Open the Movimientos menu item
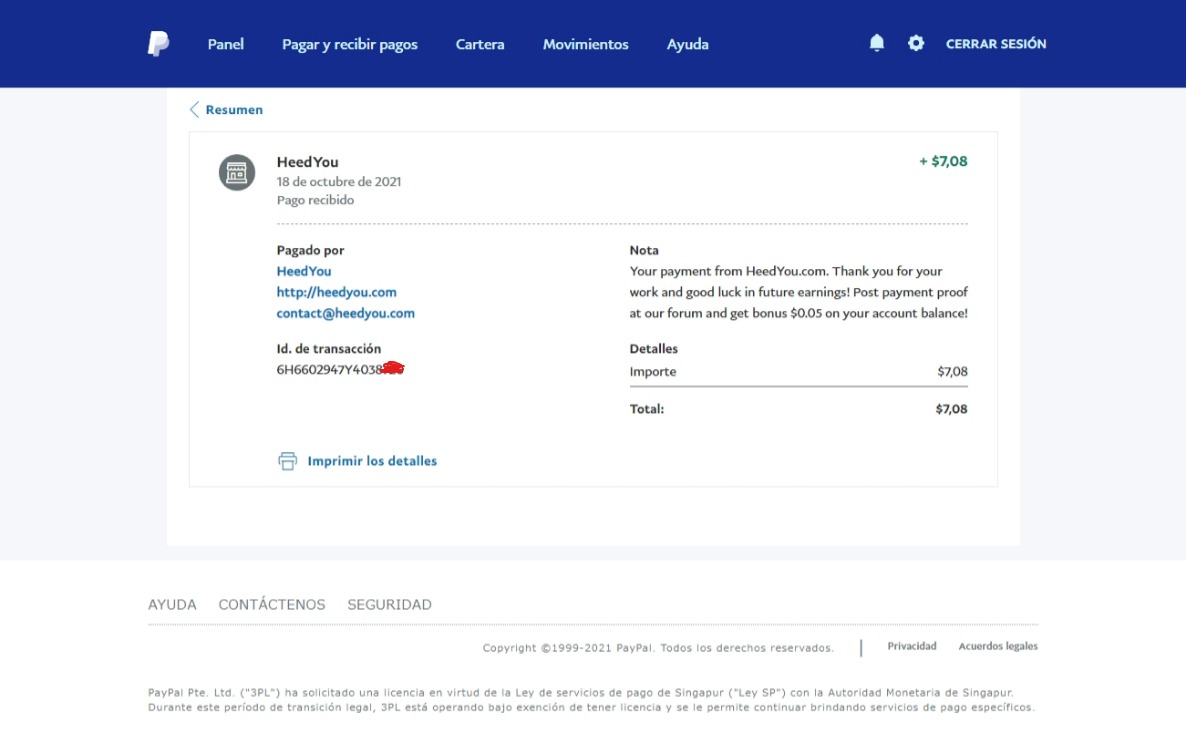The width and height of the screenshot is (1186, 746). [x=585, y=44]
